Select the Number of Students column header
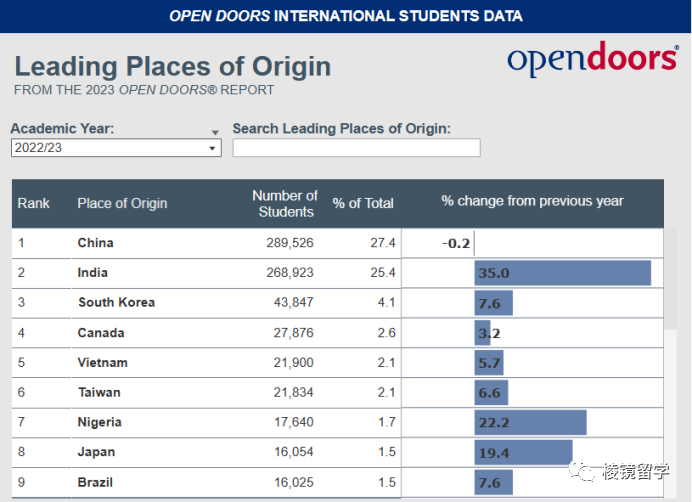This screenshot has width=692, height=502. click(285, 203)
